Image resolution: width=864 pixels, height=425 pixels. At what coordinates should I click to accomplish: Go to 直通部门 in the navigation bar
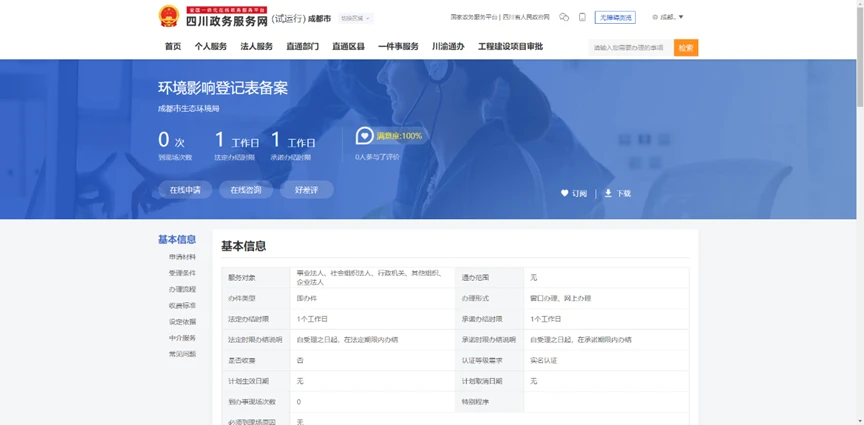[302, 47]
